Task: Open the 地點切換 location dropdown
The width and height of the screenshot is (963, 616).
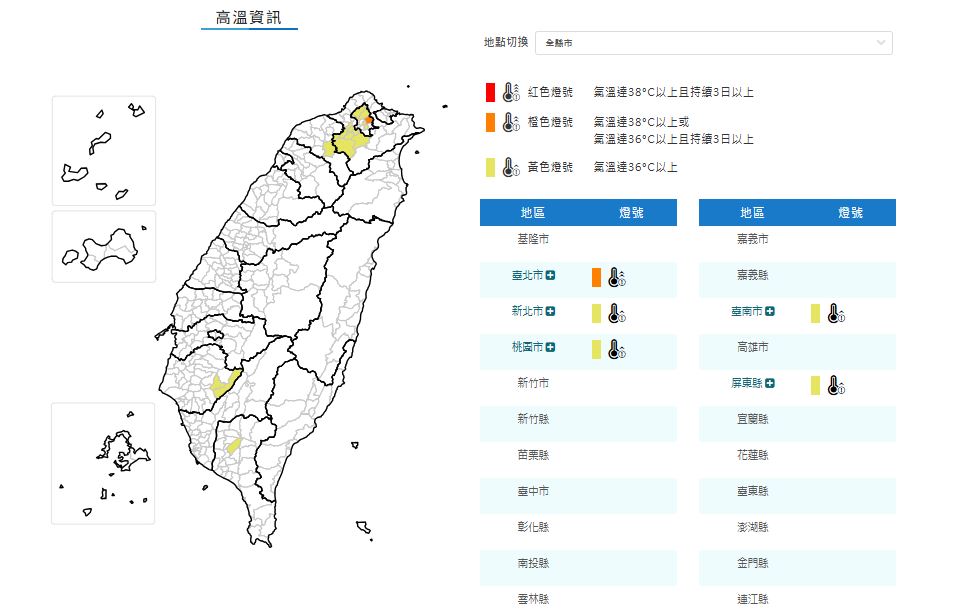Action: (x=713, y=43)
